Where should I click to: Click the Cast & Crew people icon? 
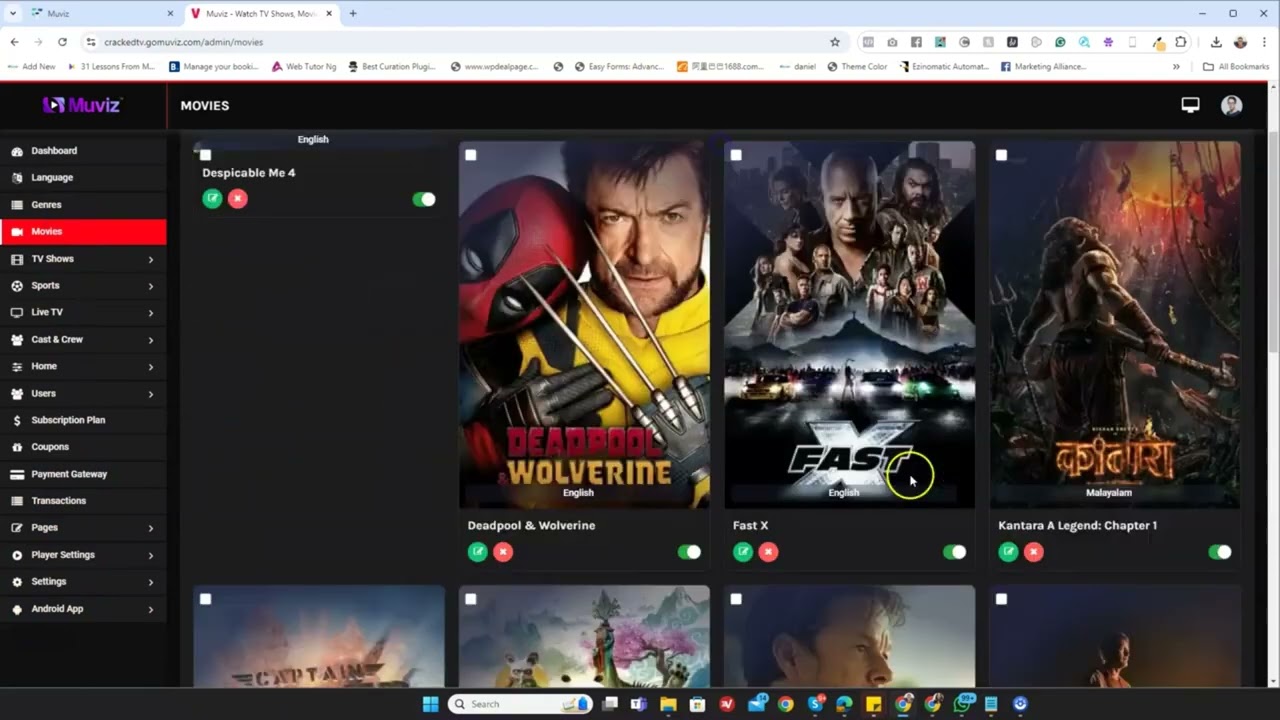tap(17, 340)
